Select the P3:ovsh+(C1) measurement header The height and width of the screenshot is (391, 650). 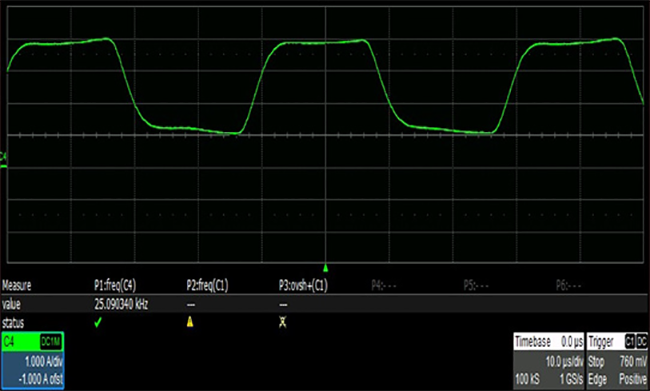(x=303, y=285)
